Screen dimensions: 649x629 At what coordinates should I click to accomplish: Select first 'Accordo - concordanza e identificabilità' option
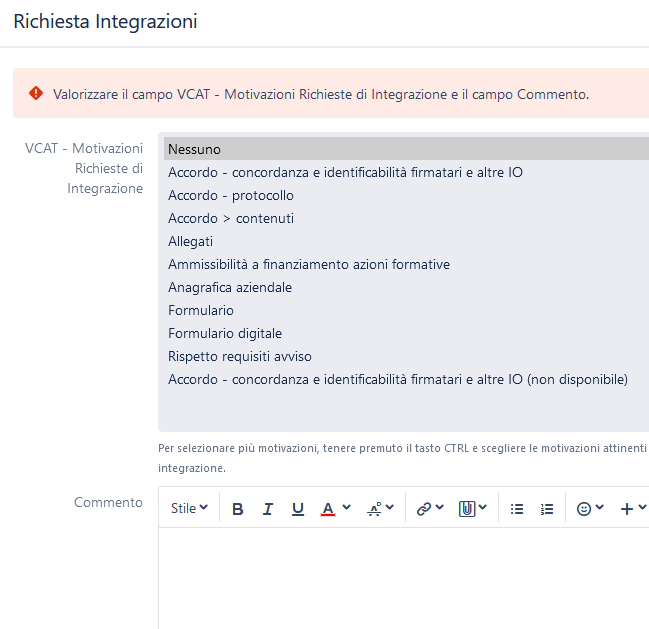pyautogui.click(x=406, y=172)
